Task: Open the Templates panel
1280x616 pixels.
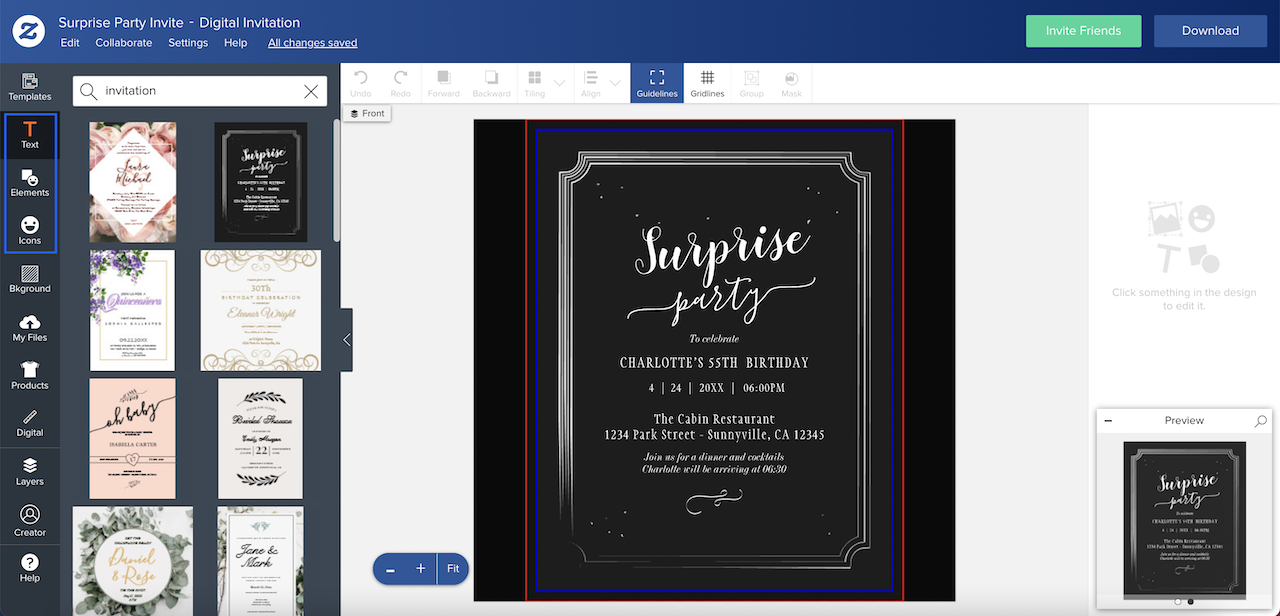Action: (30, 87)
